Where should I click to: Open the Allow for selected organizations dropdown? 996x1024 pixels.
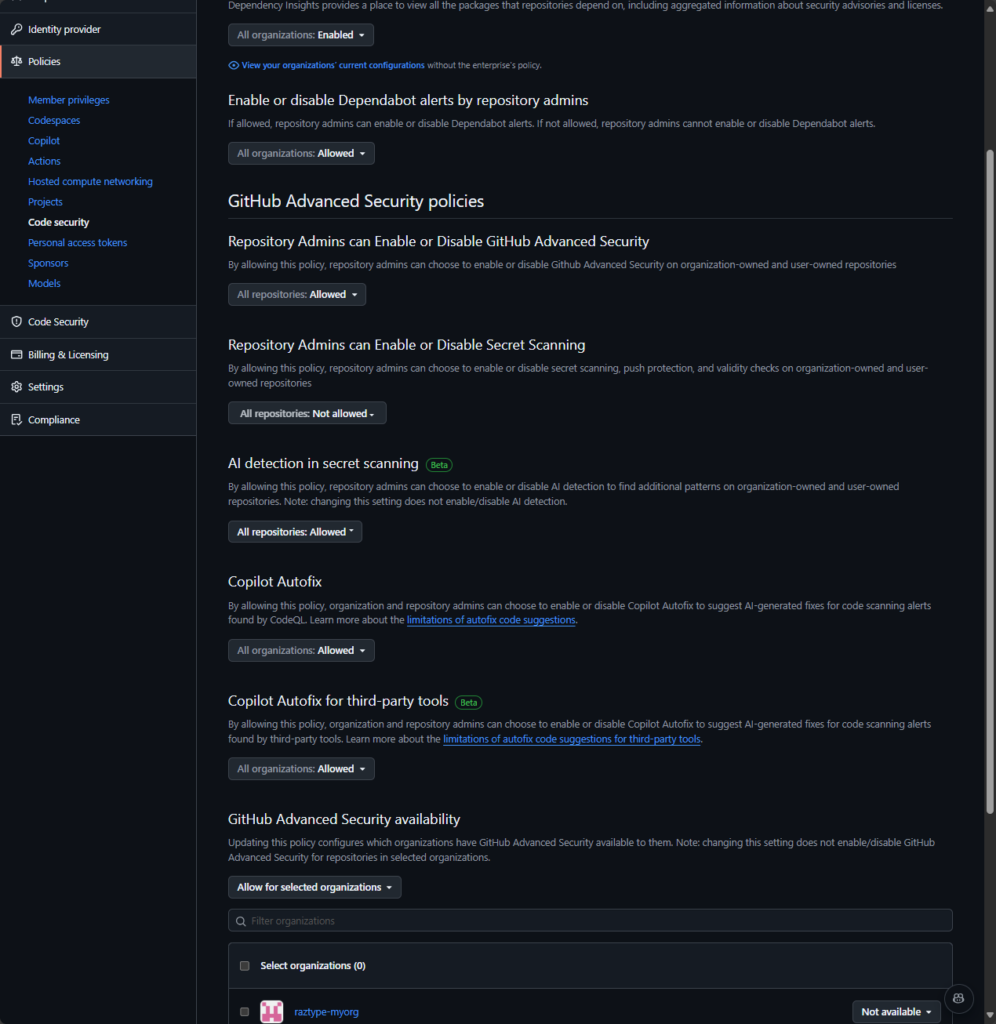(x=314, y=887)
